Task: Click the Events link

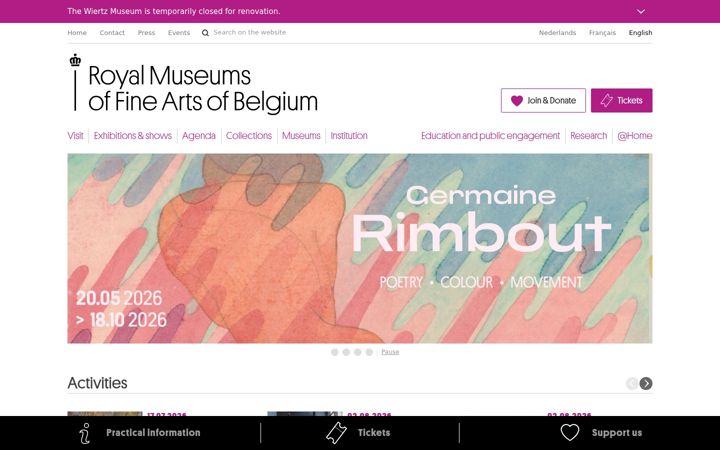Action: [x=179, y=33]
